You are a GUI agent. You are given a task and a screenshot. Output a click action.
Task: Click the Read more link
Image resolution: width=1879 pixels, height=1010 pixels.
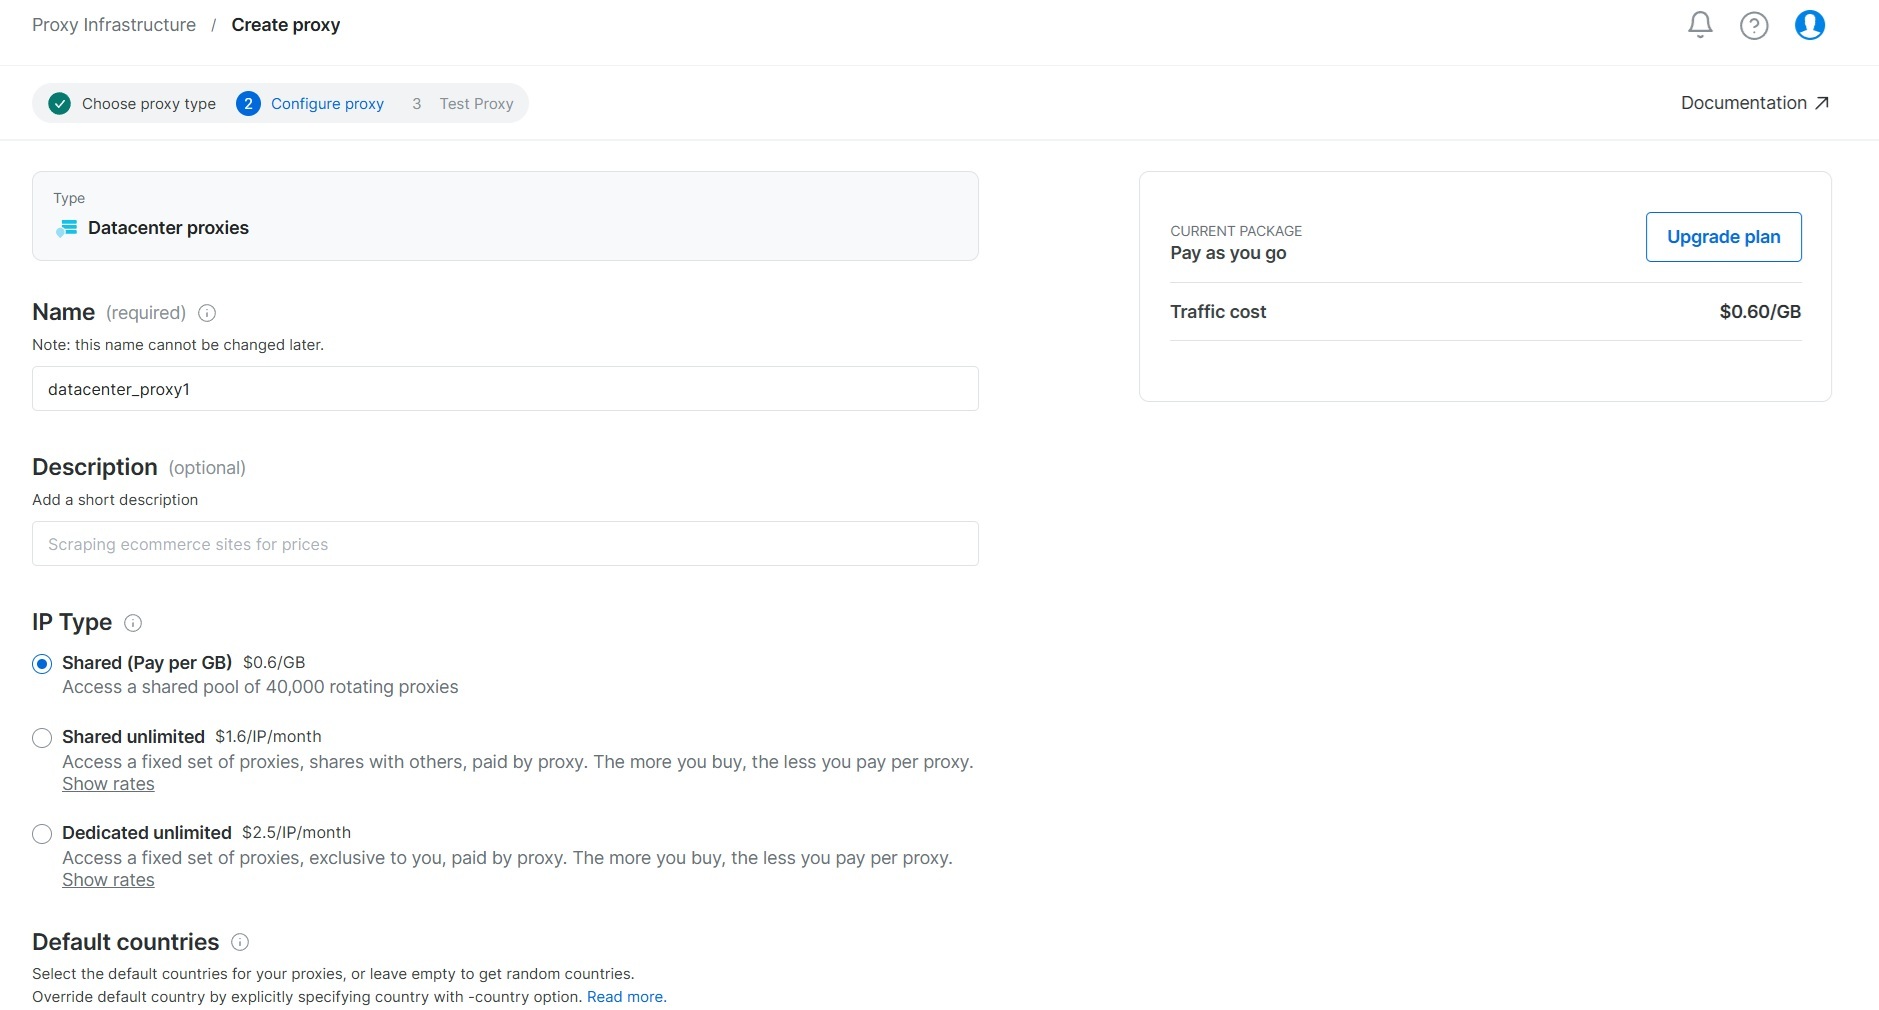coord(625,997)
